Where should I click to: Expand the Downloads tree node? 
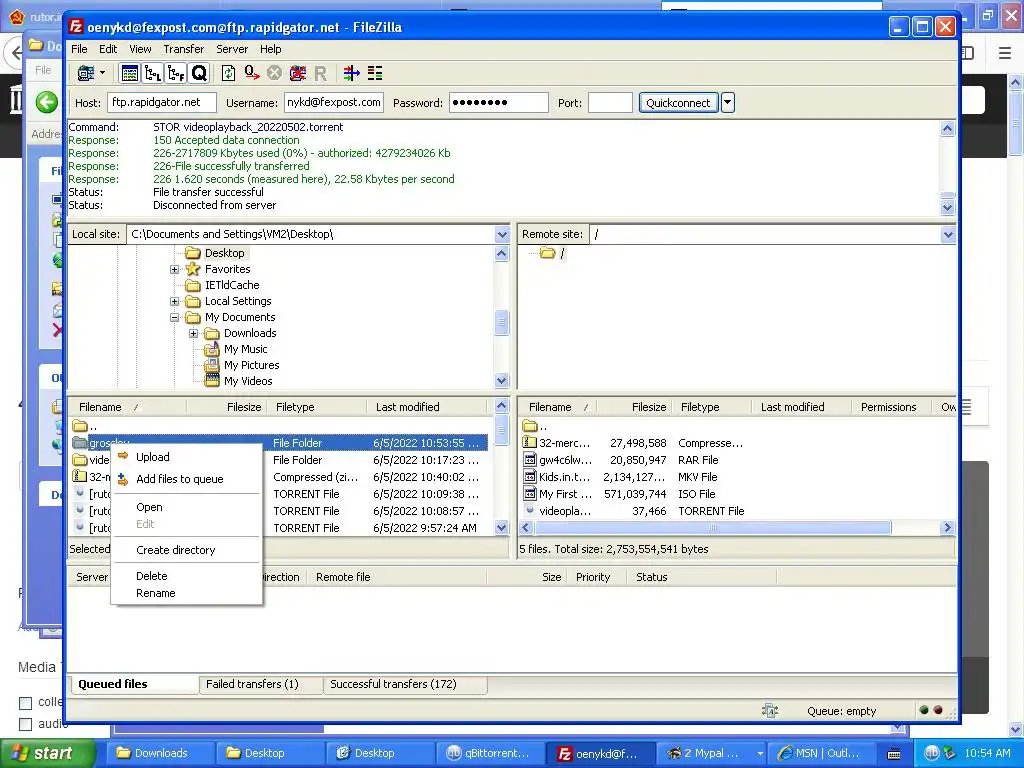click(x=193, y=333)
